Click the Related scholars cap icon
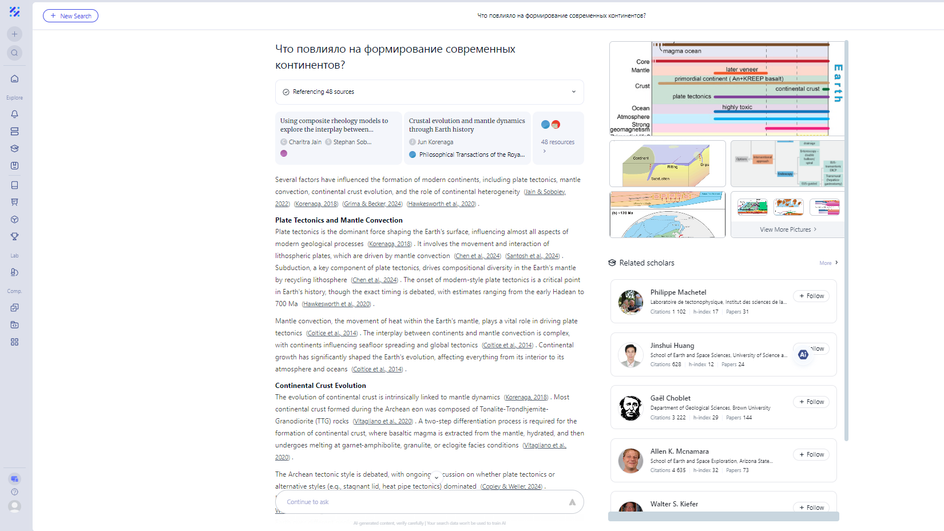 pos(612,263)
